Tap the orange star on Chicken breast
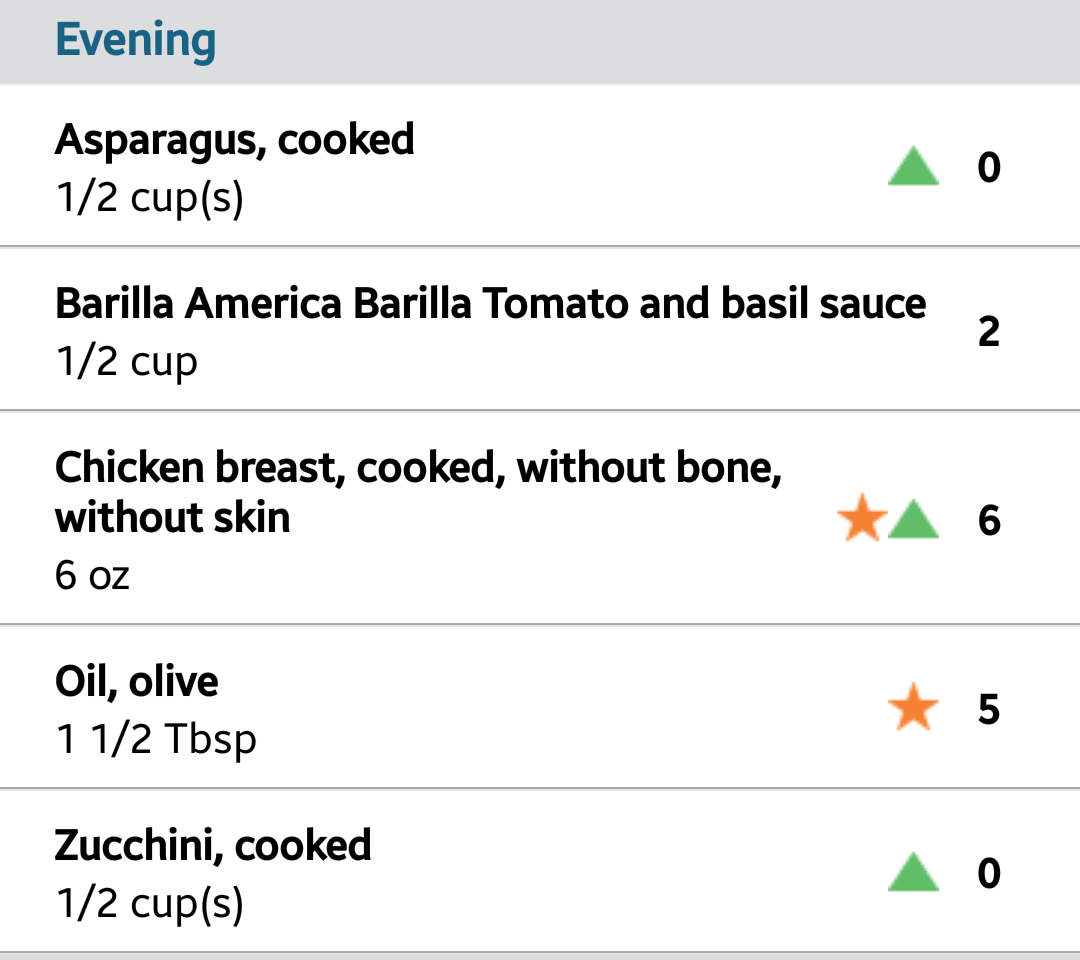This screenshot has width=1080, height=960. tap(861, 521)
